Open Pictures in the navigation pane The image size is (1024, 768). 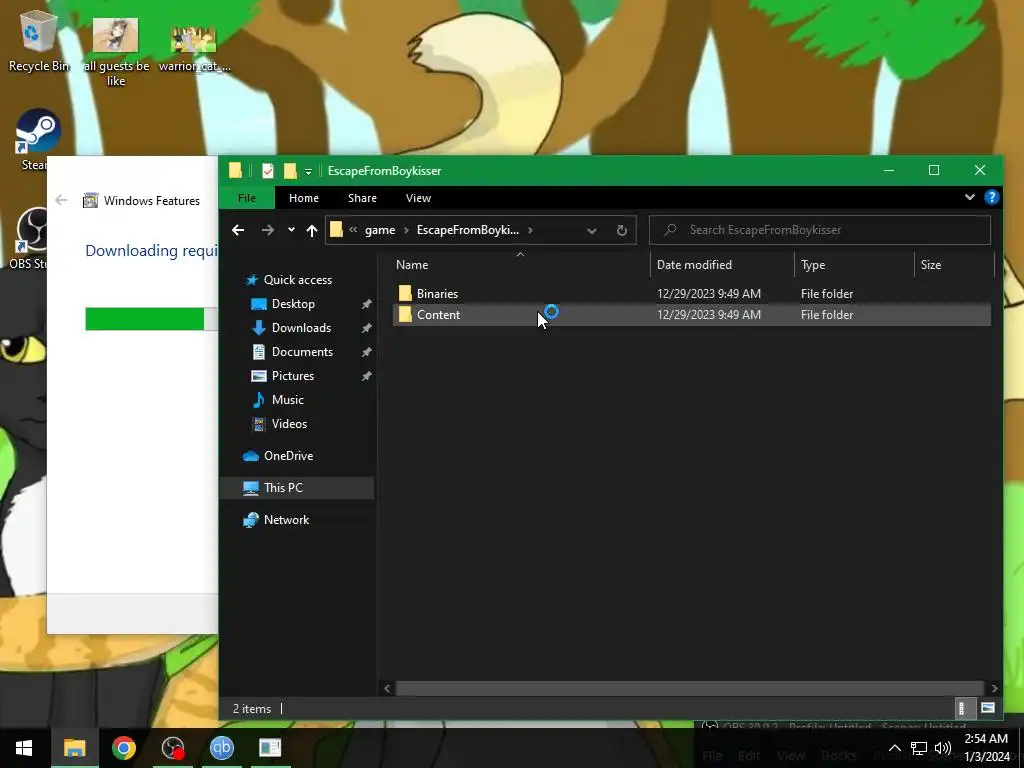coord(293,376)
